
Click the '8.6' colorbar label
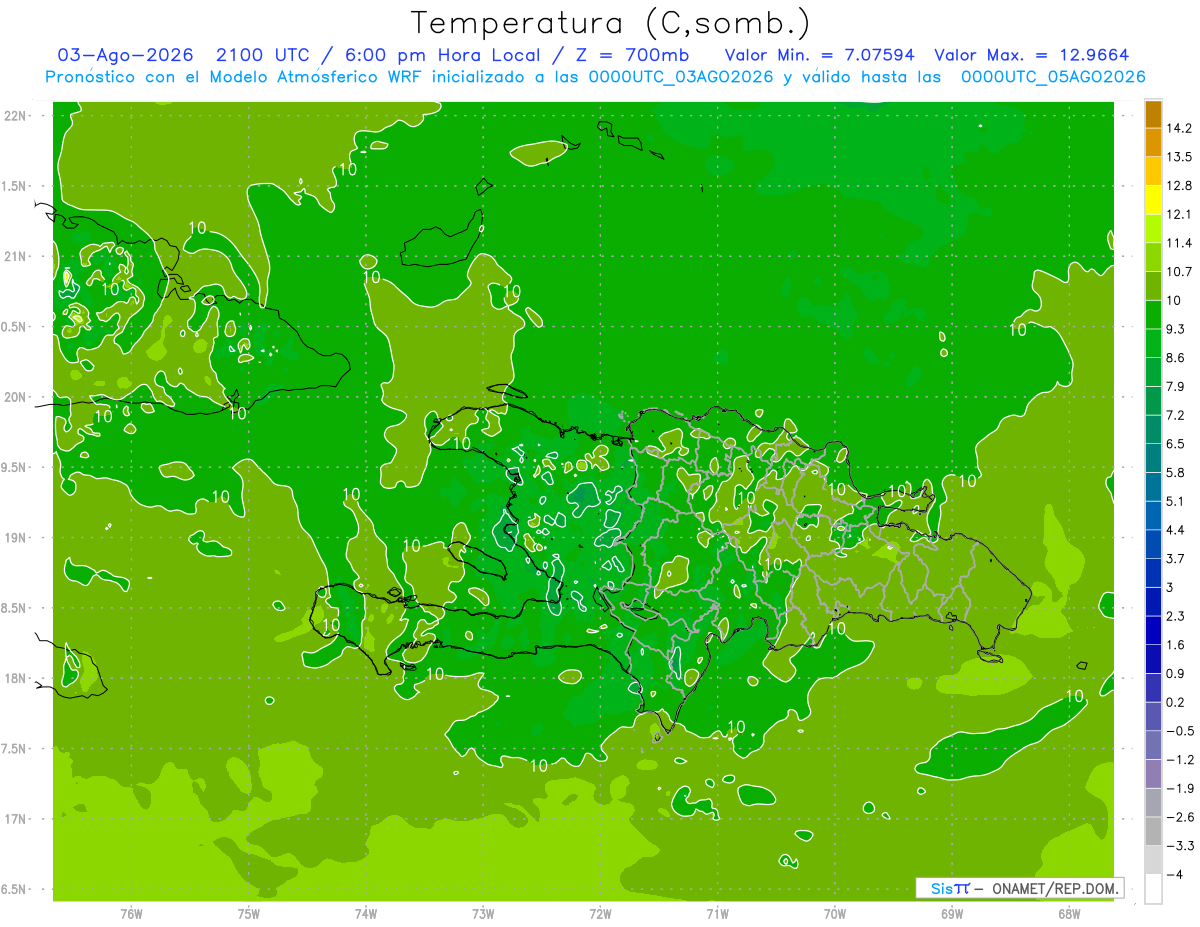coord(1176,358)
